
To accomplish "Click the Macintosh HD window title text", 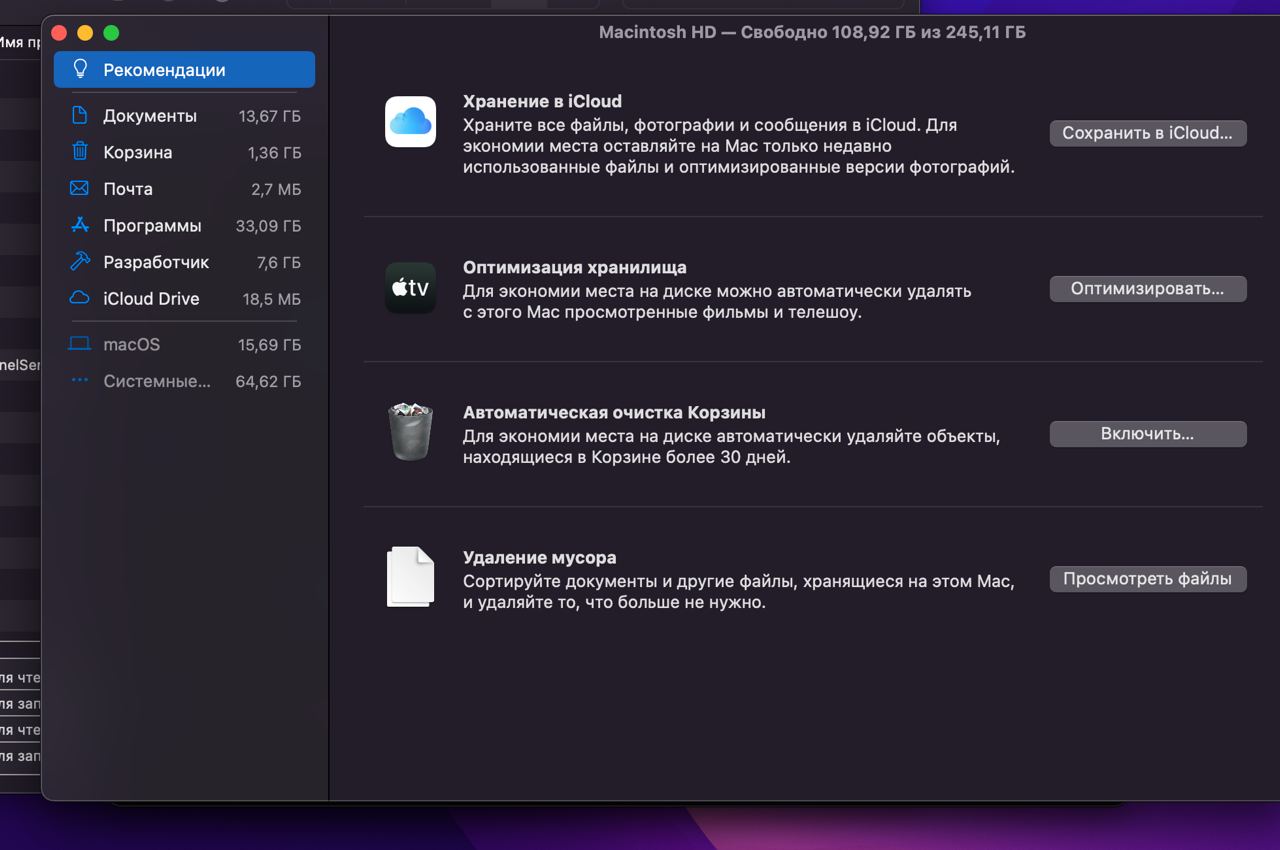I will pyautogui.click(x=812, y=32).
